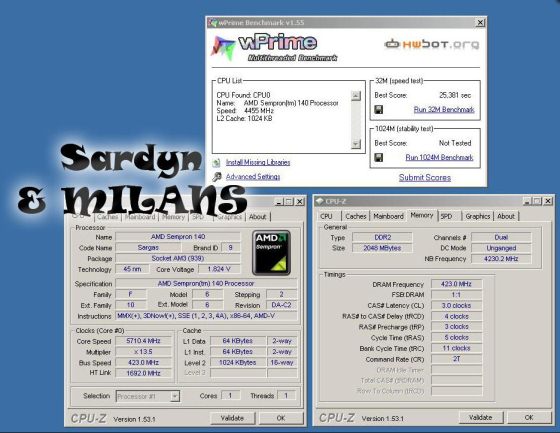This screenshot has height=433, width=560.
Task: Click the CPU-Z title bar icon in Memory window
Action: click(320, 201)
